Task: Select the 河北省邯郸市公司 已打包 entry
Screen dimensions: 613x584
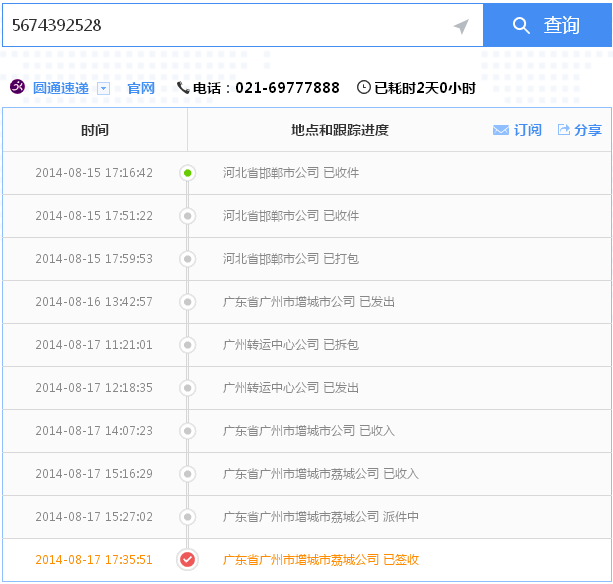Action: point(291,259)
